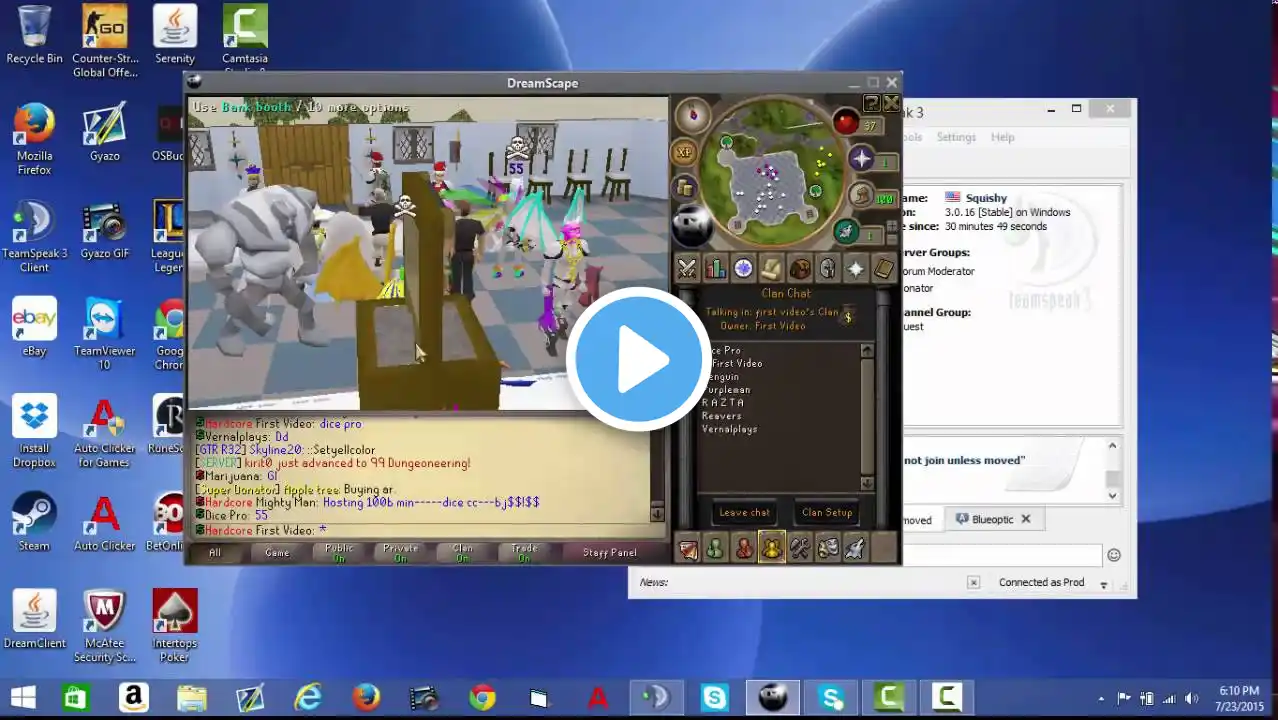Toggle the Public chat filter
Viewport: 1278px width, 720px height.
(339, 552)
